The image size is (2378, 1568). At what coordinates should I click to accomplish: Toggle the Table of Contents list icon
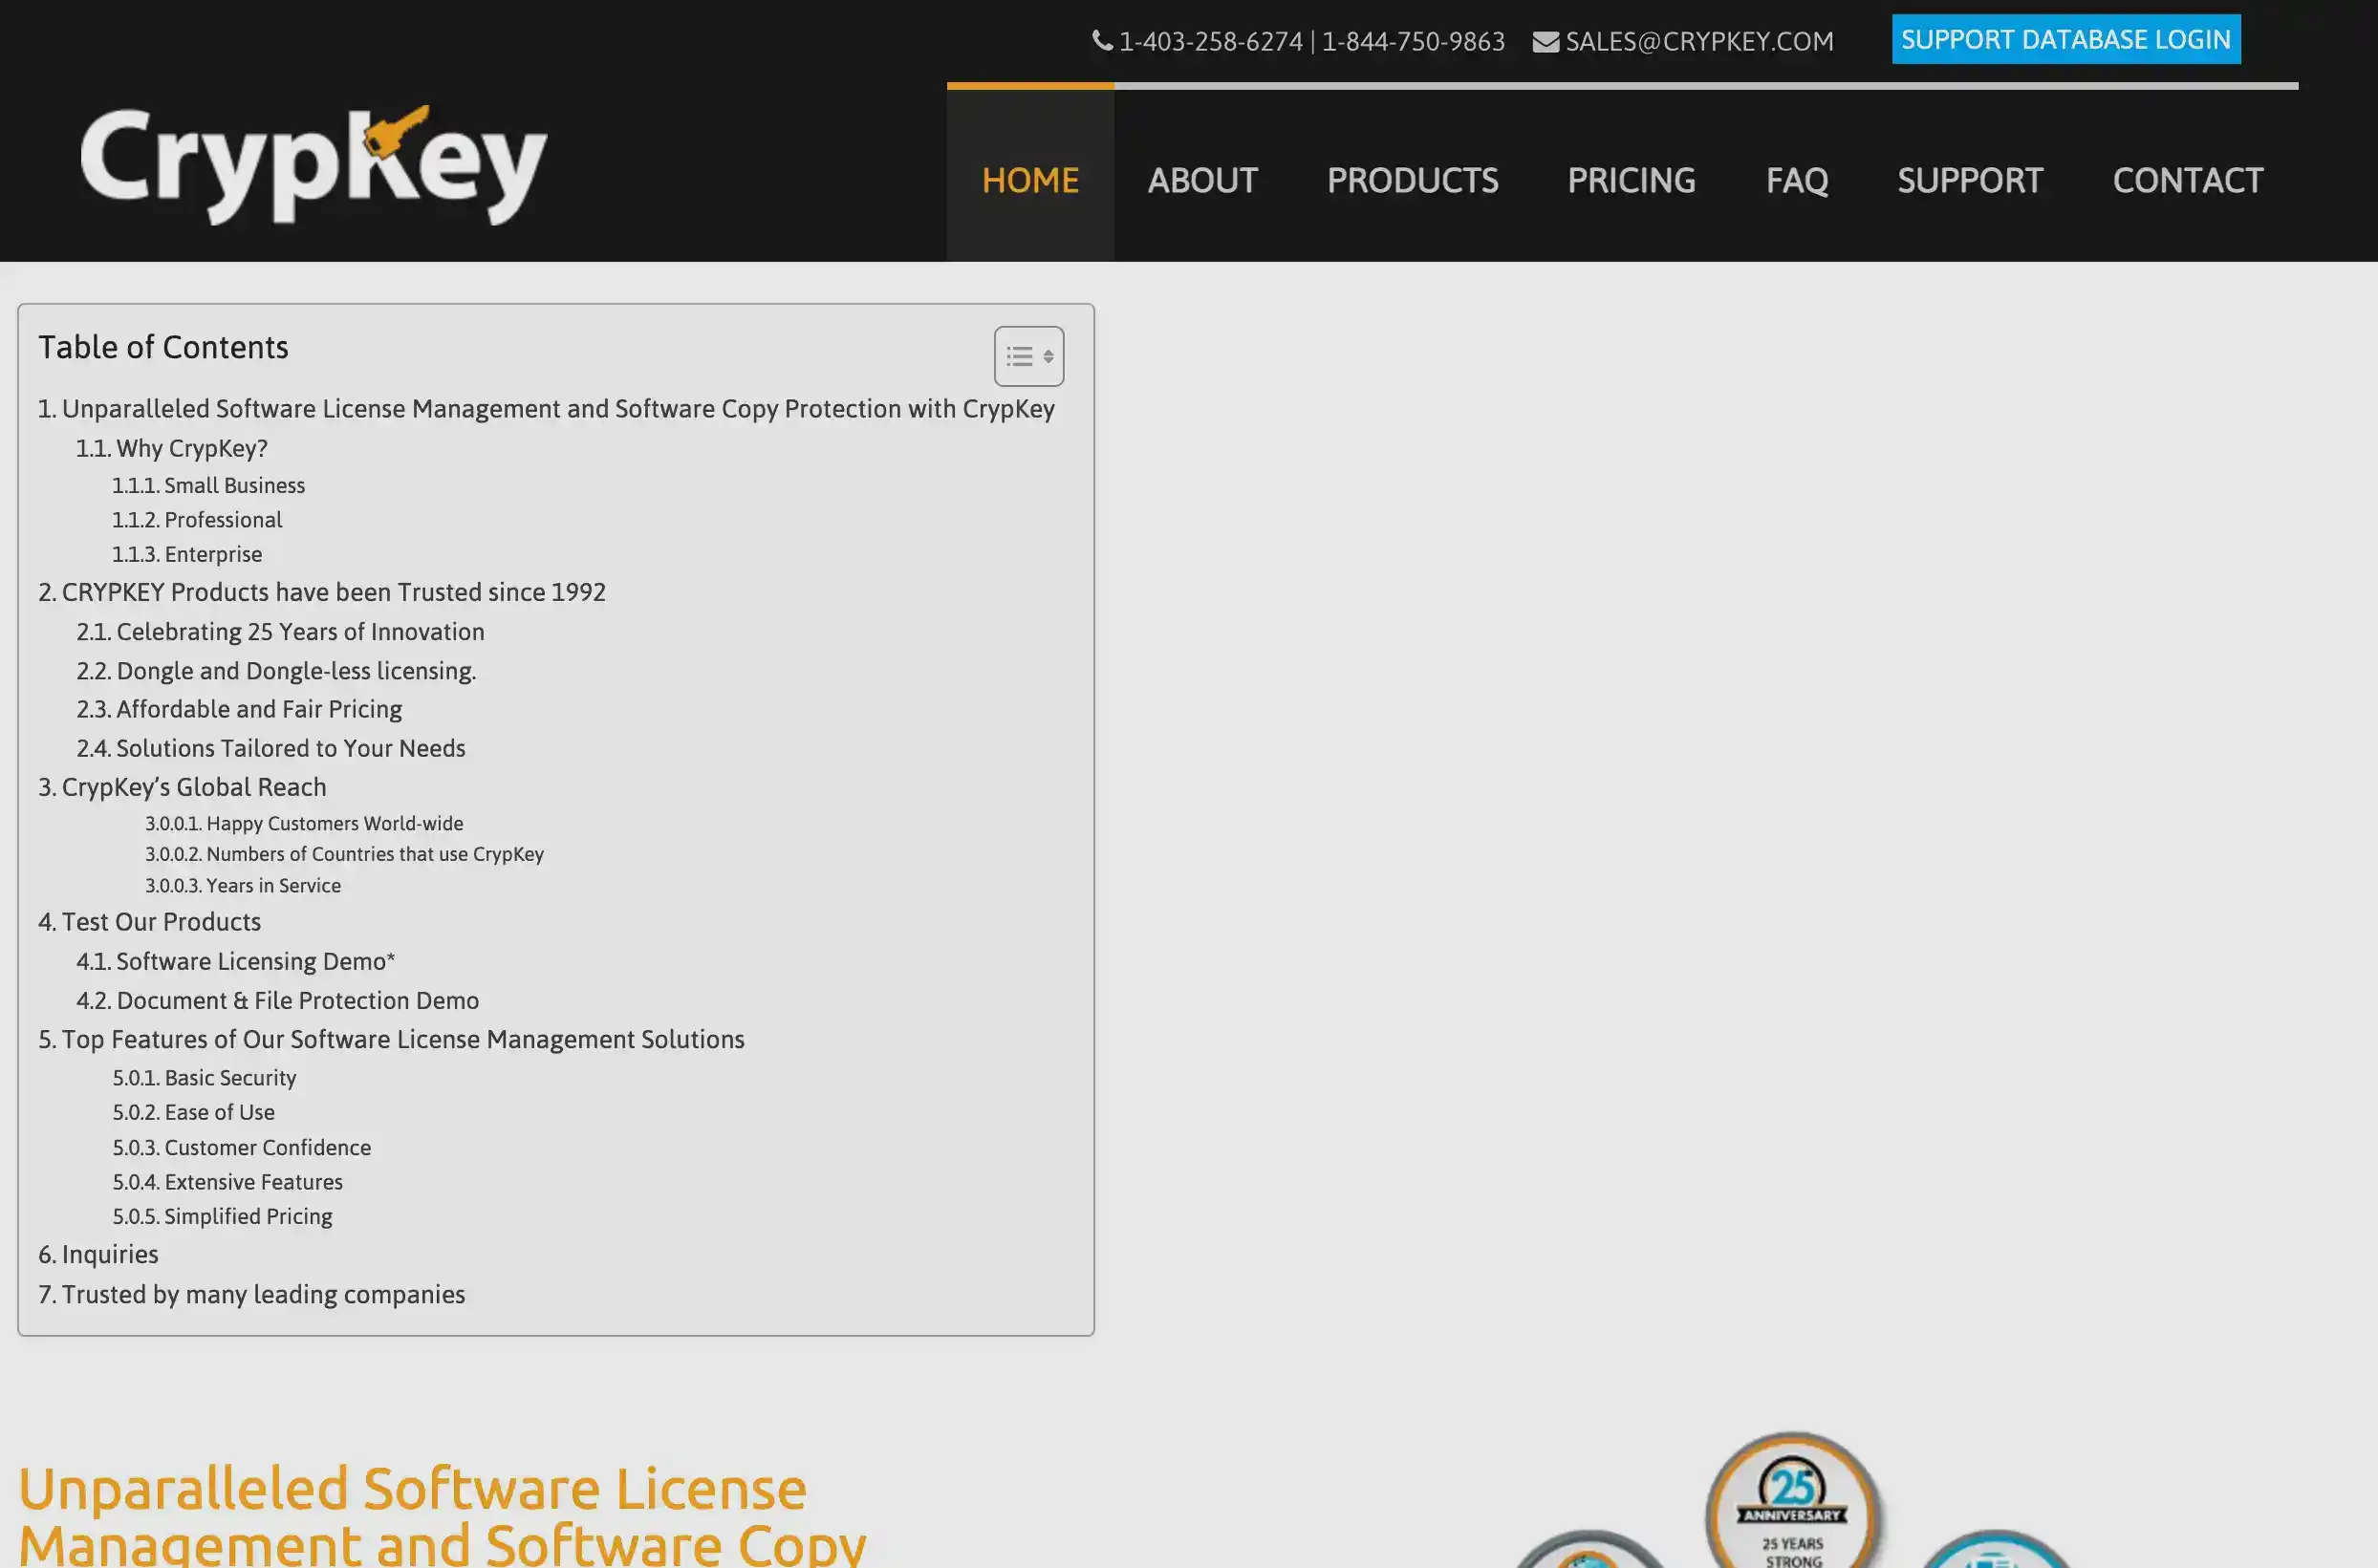tap(1028, 356)
